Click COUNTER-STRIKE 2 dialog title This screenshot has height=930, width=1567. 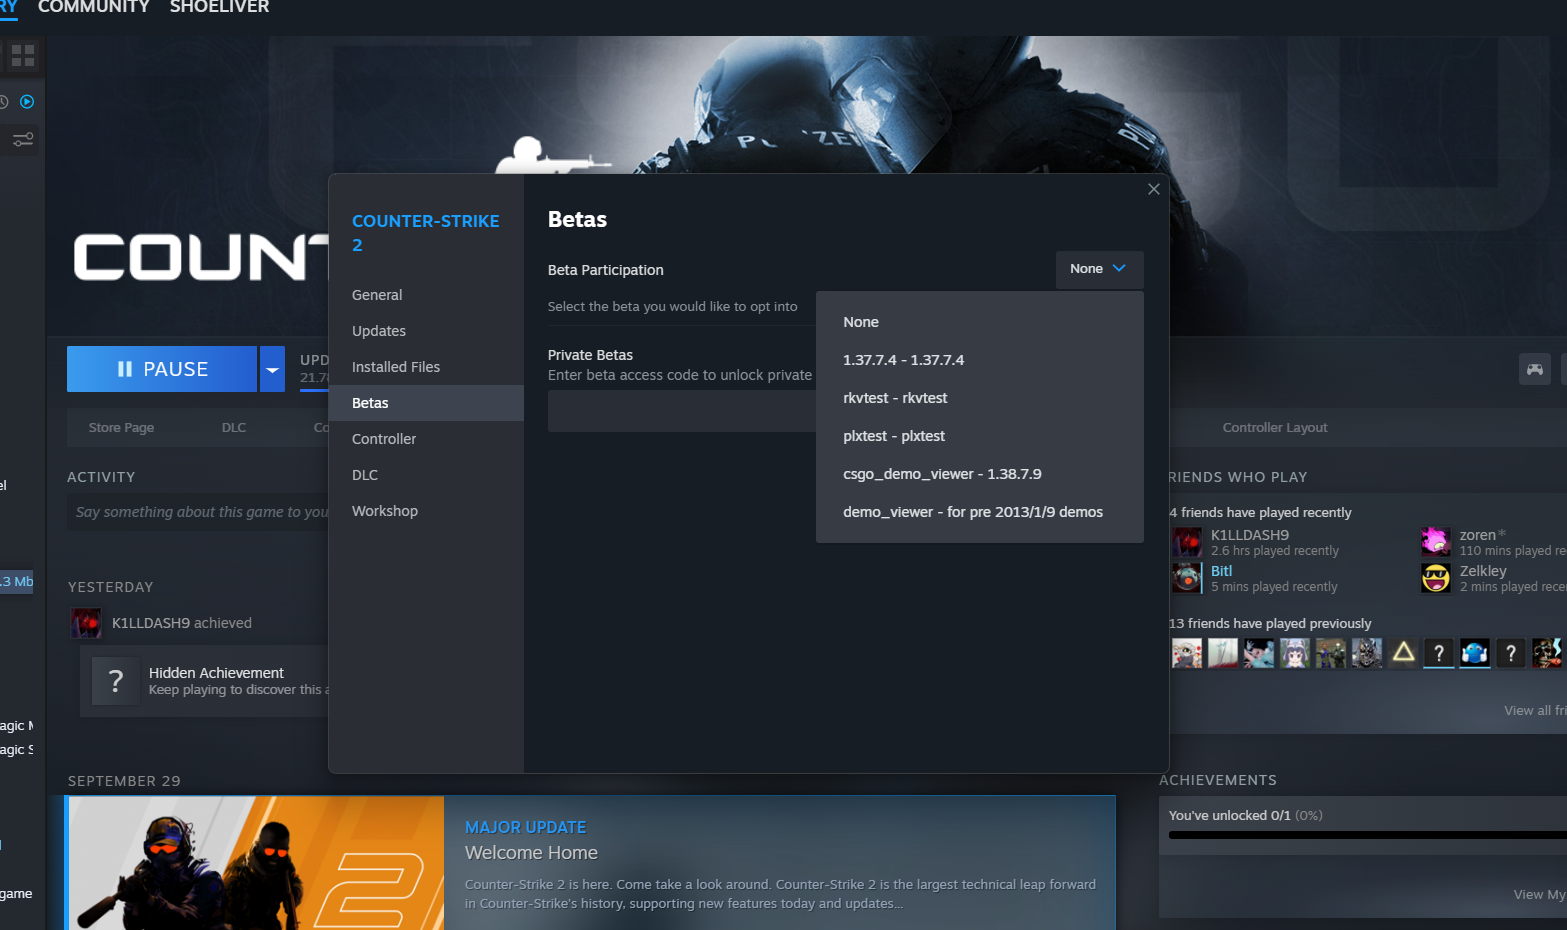point(425,233)
